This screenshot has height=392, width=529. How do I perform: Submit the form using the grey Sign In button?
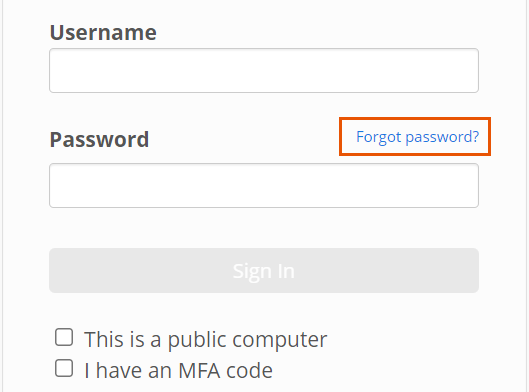coord(264,271)
